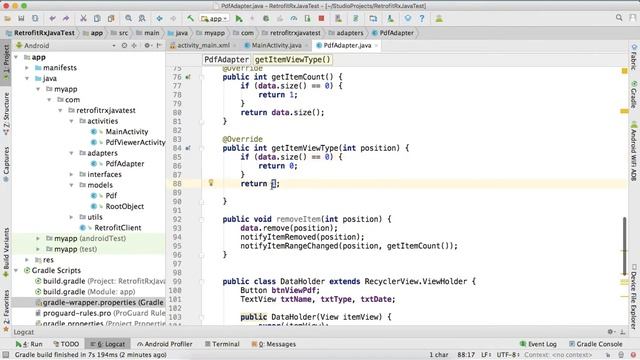The height and width of the screenshot is (360, 640).
Task: Click the yellow warning marker in error stripe
Action: pos(624,111)
